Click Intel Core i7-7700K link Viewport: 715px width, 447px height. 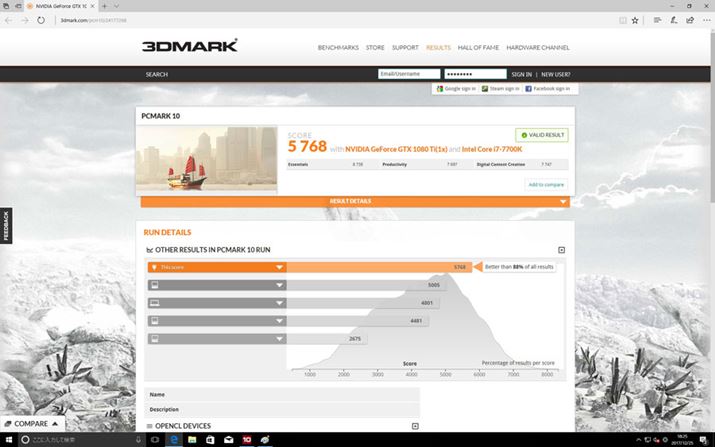pos(492,149)
